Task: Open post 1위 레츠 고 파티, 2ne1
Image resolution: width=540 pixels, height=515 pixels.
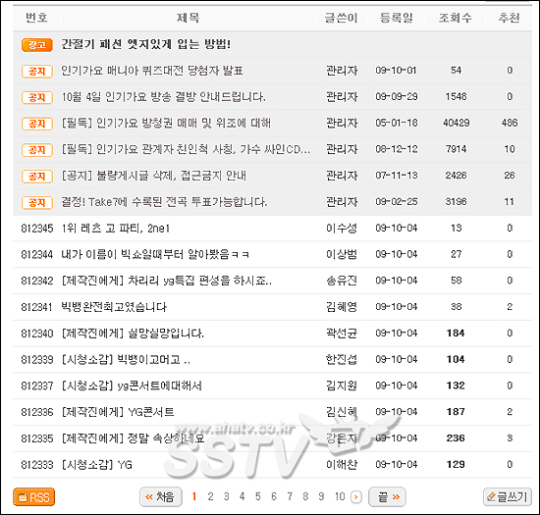Action: pos(115,228)
